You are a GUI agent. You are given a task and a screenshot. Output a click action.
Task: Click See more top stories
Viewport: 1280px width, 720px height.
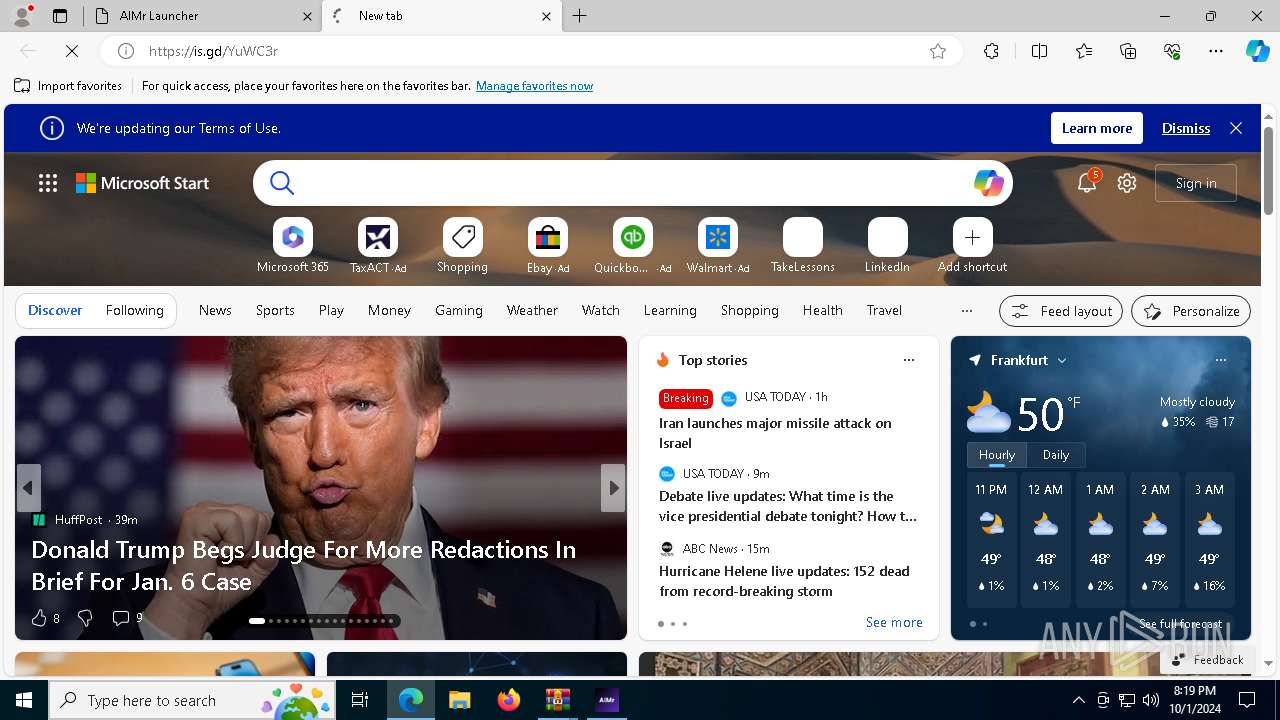(894, 622)
